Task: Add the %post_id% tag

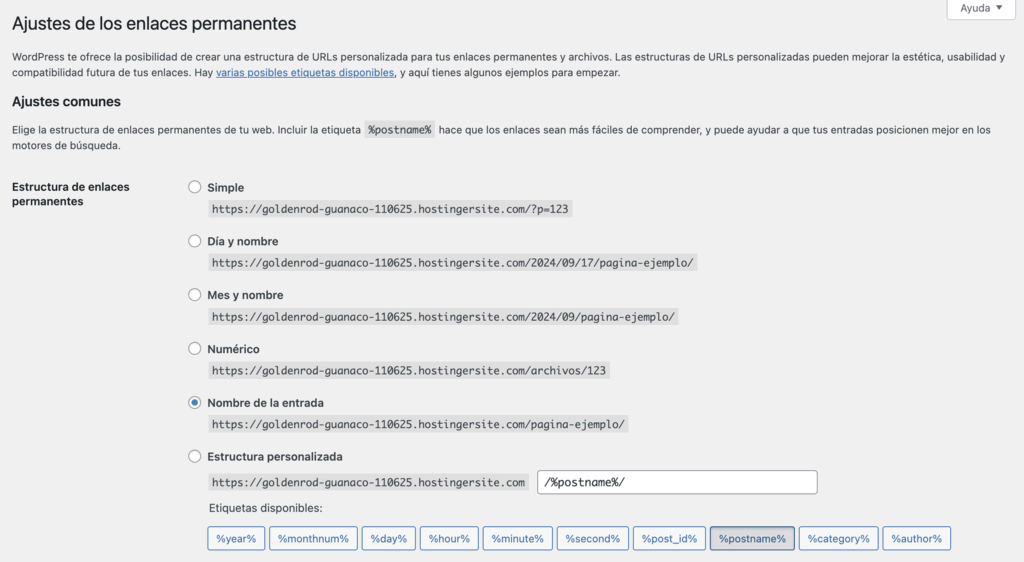Action: pyautogui.click(x=670, y=539)
